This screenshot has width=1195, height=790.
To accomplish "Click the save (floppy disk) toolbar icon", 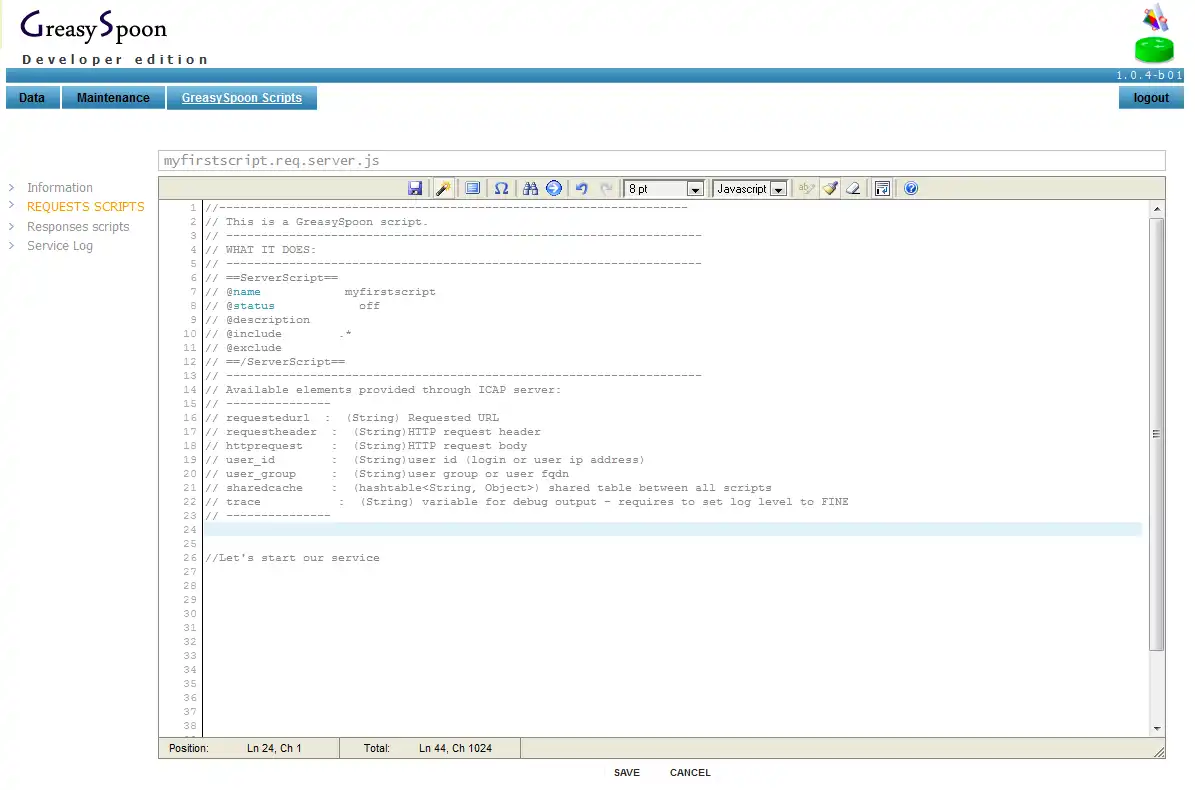I will [x=415, y=188].
